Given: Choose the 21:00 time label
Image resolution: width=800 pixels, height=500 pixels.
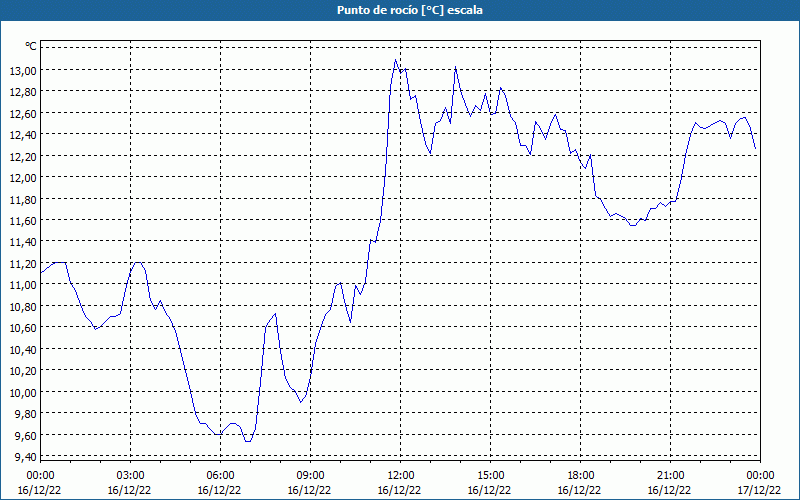Looking at the screenshot, I should (x=670, y=475).
